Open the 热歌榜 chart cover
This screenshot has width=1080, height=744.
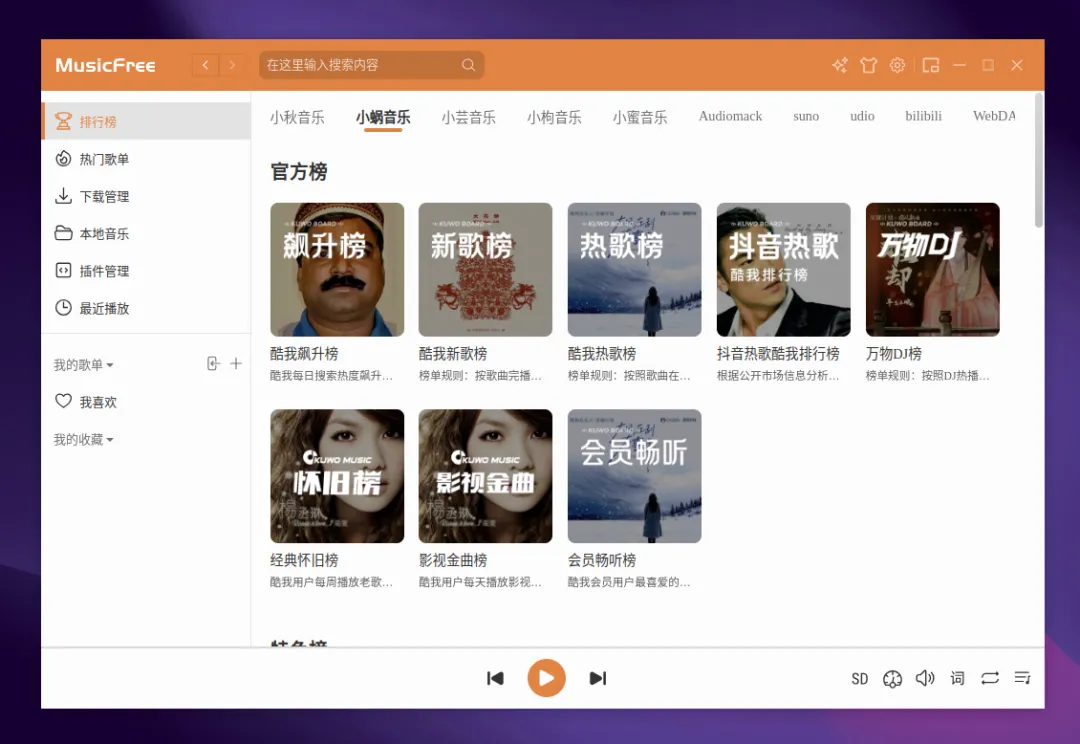tap(634, 269)
